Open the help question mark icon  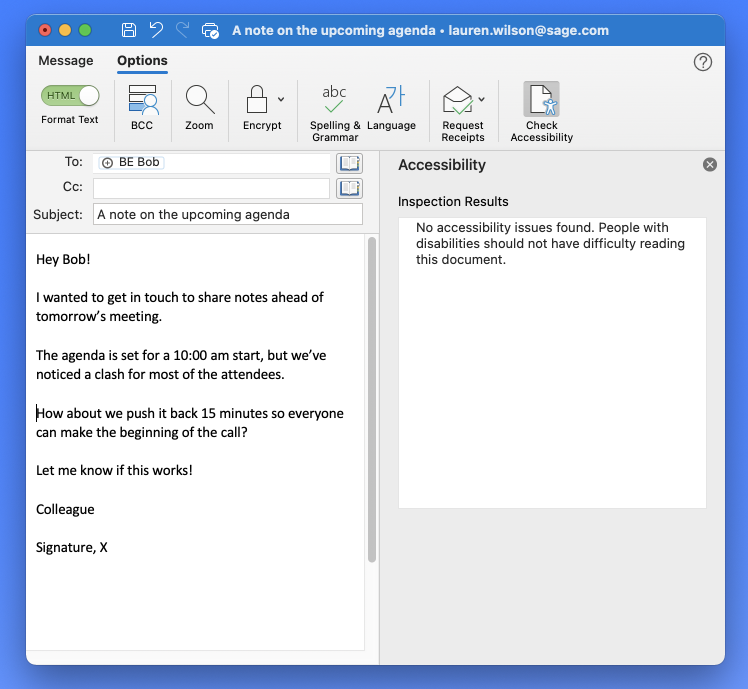tap(702, 62)
